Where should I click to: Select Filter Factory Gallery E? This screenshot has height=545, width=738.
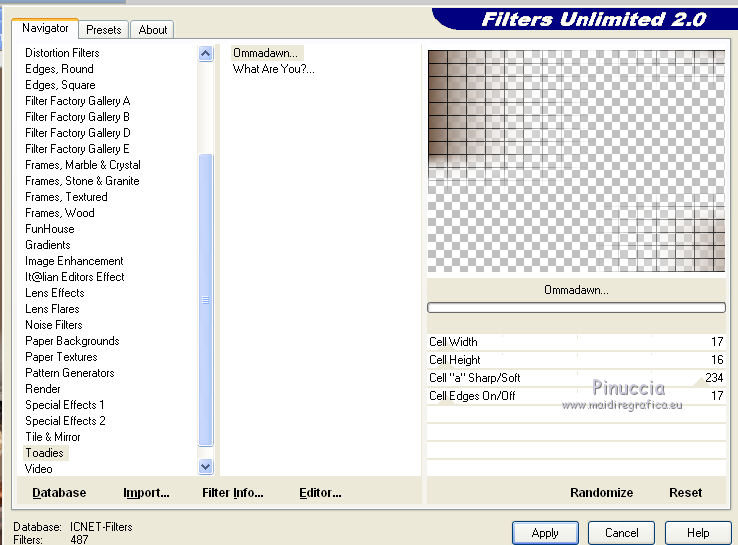pyautogui.click(x=77, y=149)
